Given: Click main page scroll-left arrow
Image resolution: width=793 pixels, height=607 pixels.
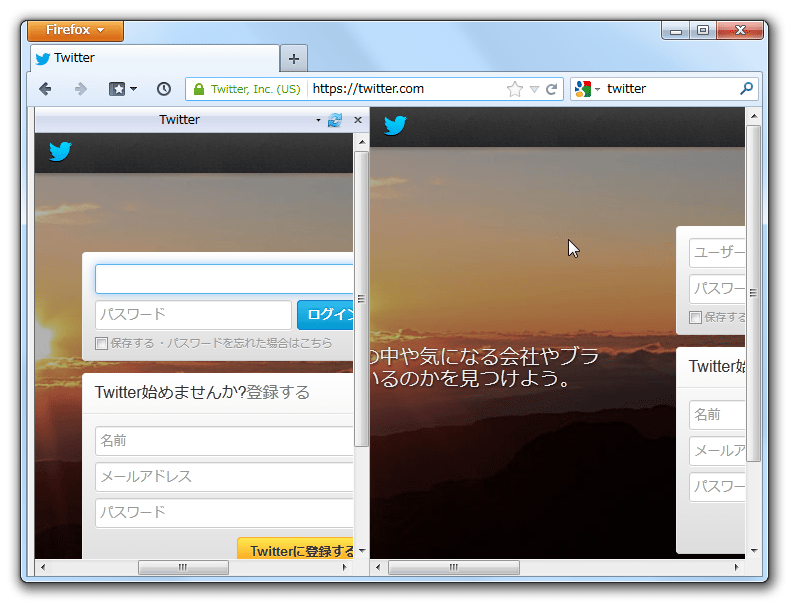Looking at the screenshot, I should coord(378,568).
